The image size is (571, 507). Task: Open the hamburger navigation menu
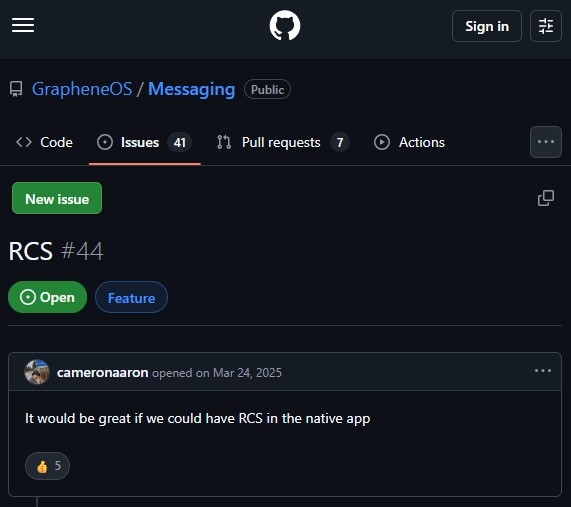[x=23, y=25]
